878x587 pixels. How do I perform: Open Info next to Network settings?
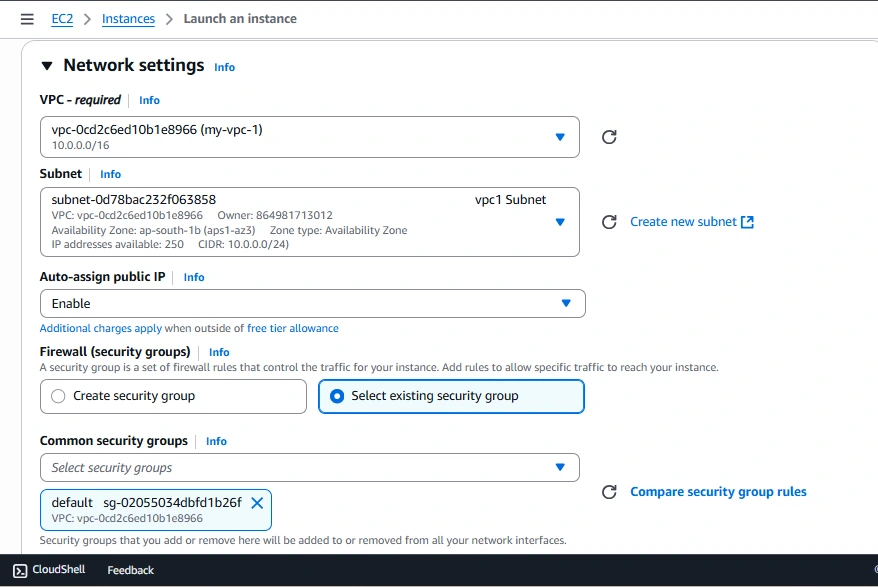[224, 67]
